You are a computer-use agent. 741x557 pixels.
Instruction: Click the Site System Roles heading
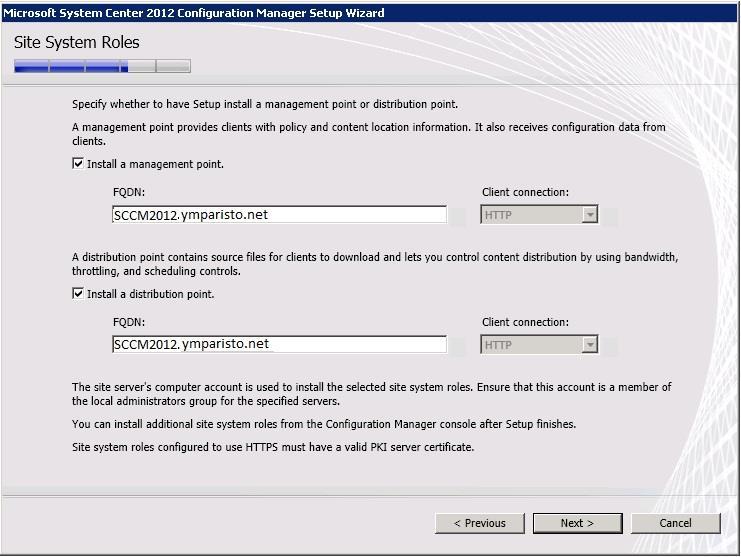click(x=77, y=43)
